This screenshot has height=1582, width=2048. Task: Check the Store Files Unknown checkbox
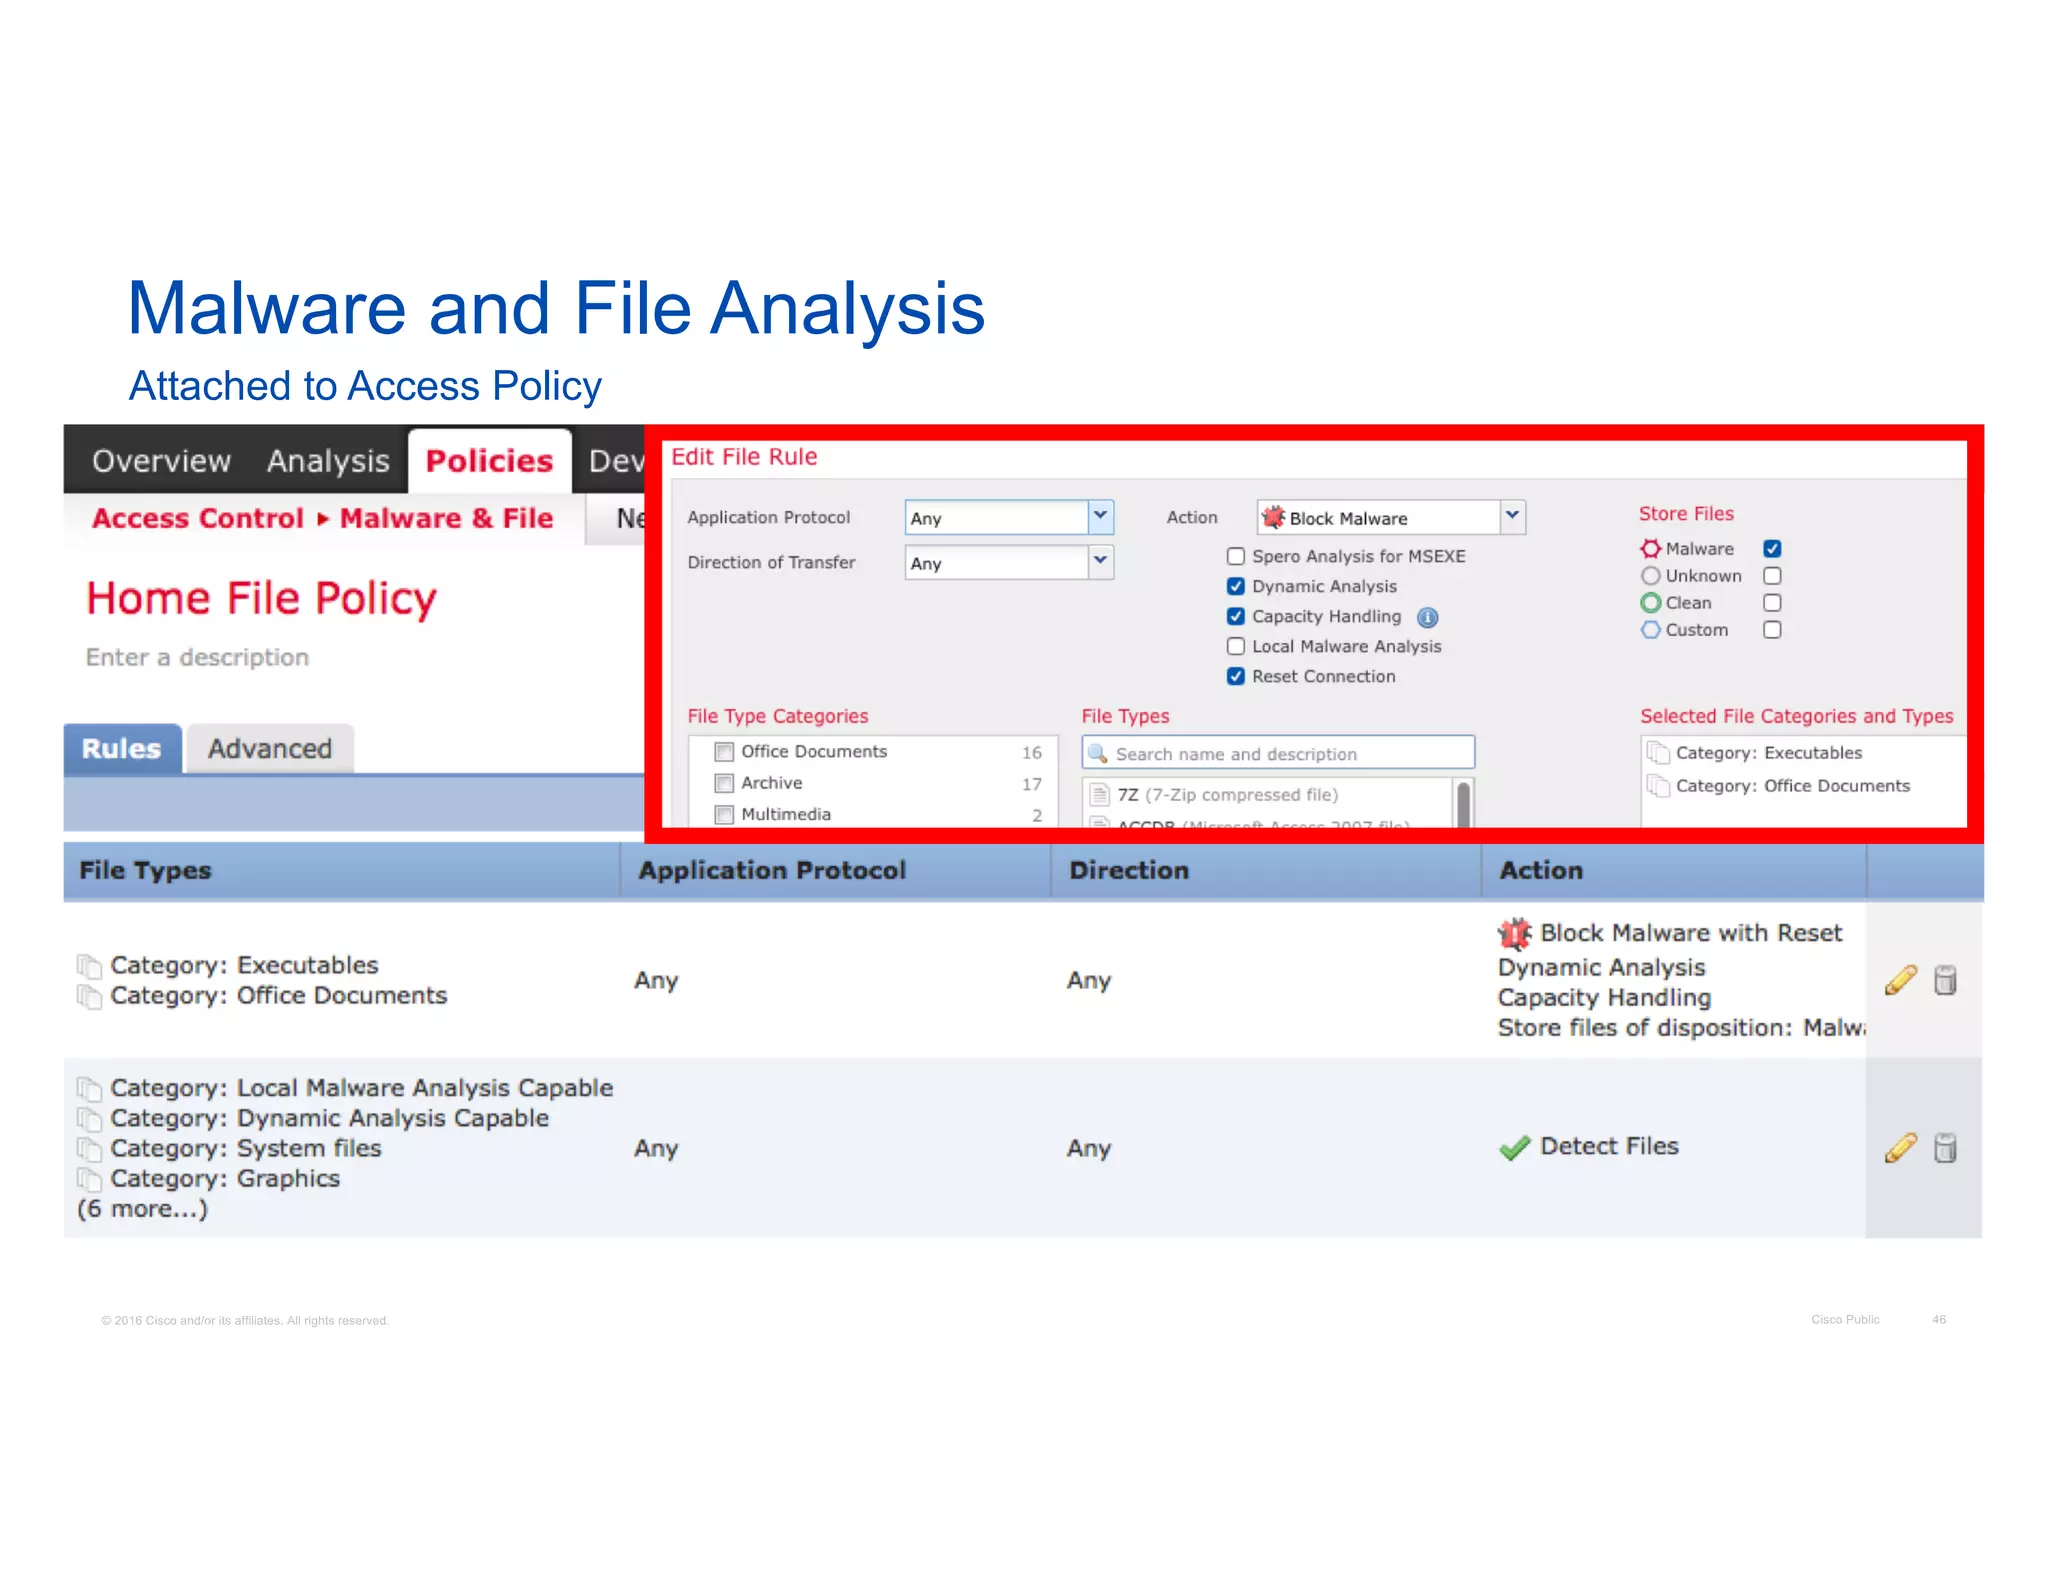click(x=1772, y=576)
